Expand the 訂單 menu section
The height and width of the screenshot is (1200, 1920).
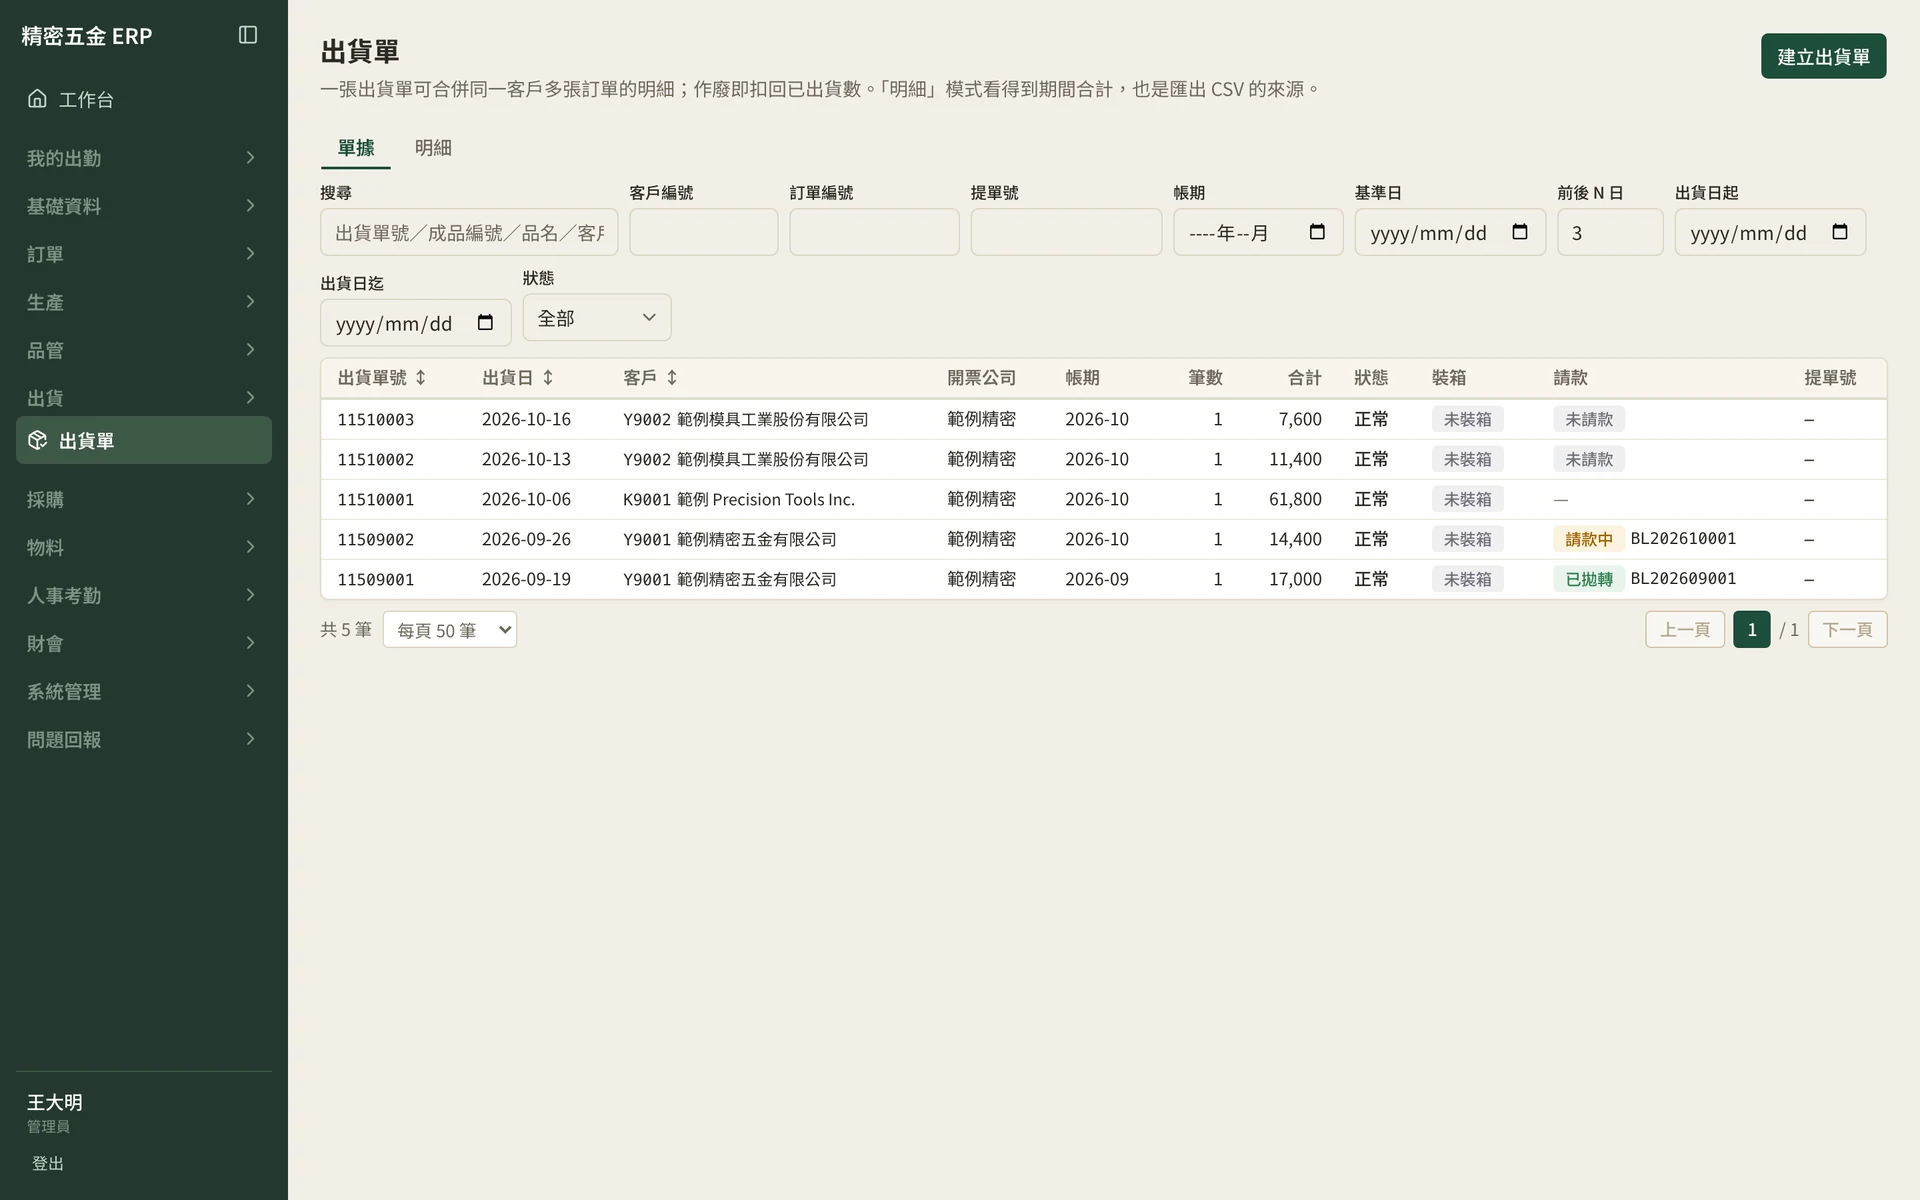pos(144,254)
